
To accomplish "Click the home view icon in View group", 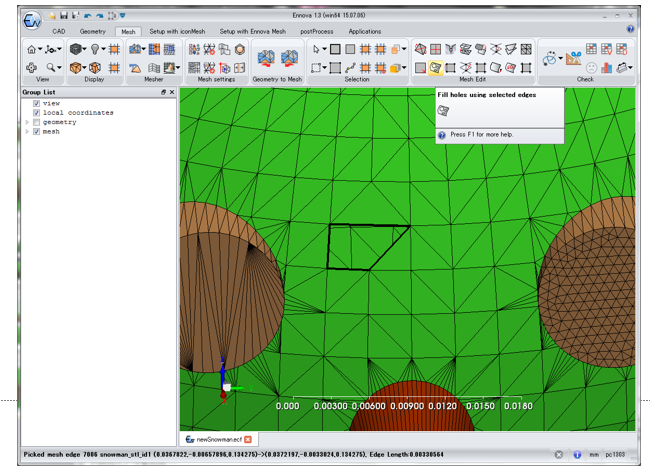I will tap(32, 49).
